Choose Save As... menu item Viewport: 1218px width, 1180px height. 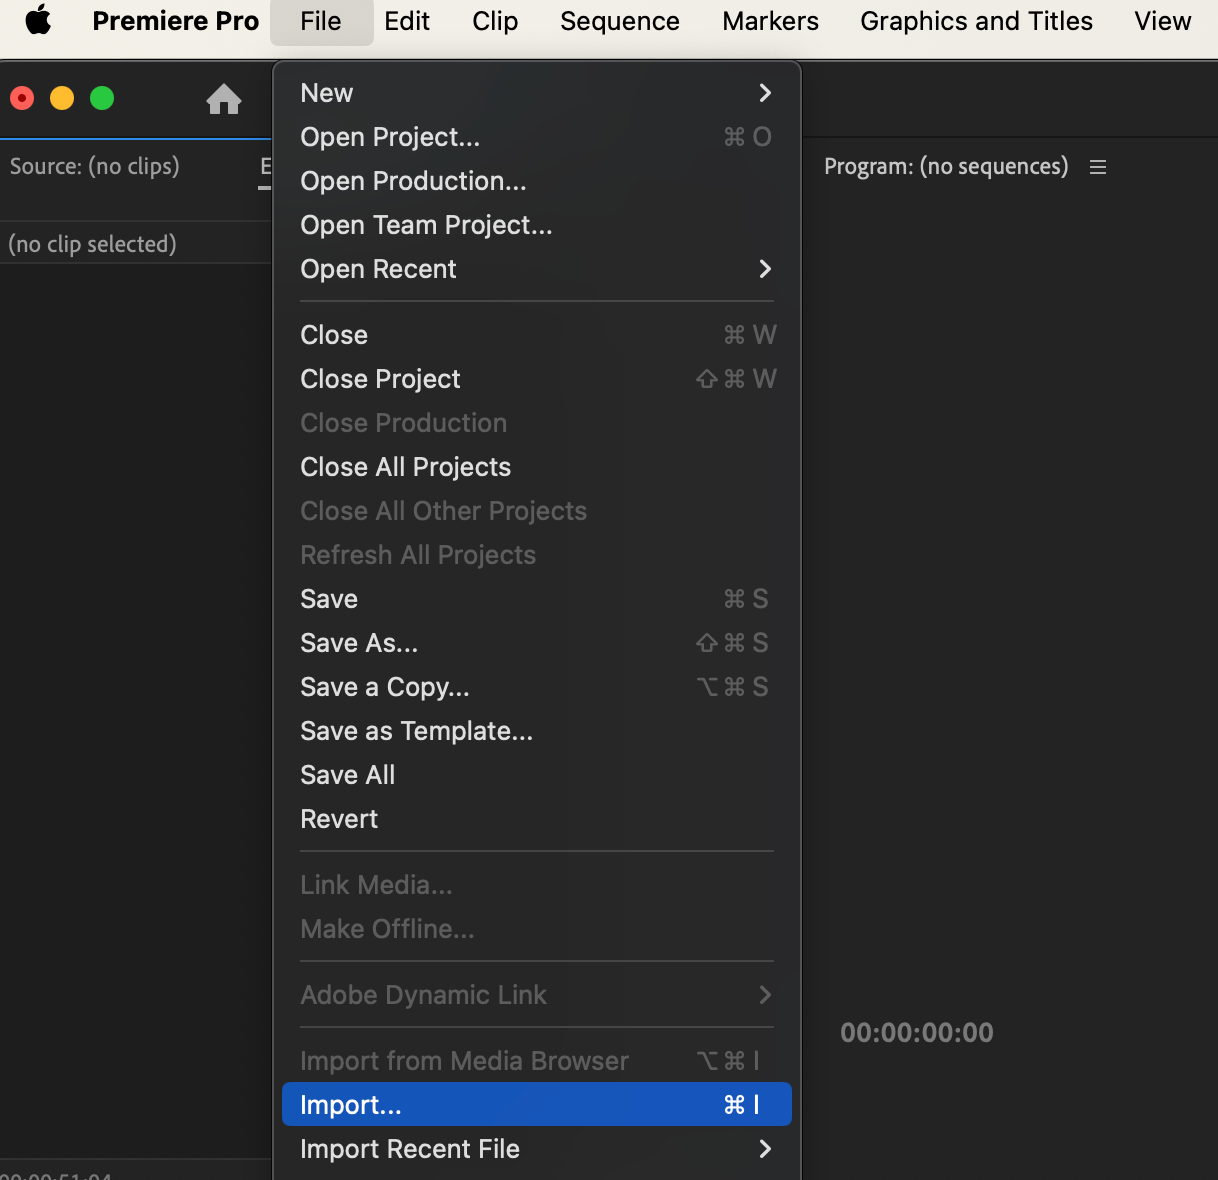[x=537, y=643]
